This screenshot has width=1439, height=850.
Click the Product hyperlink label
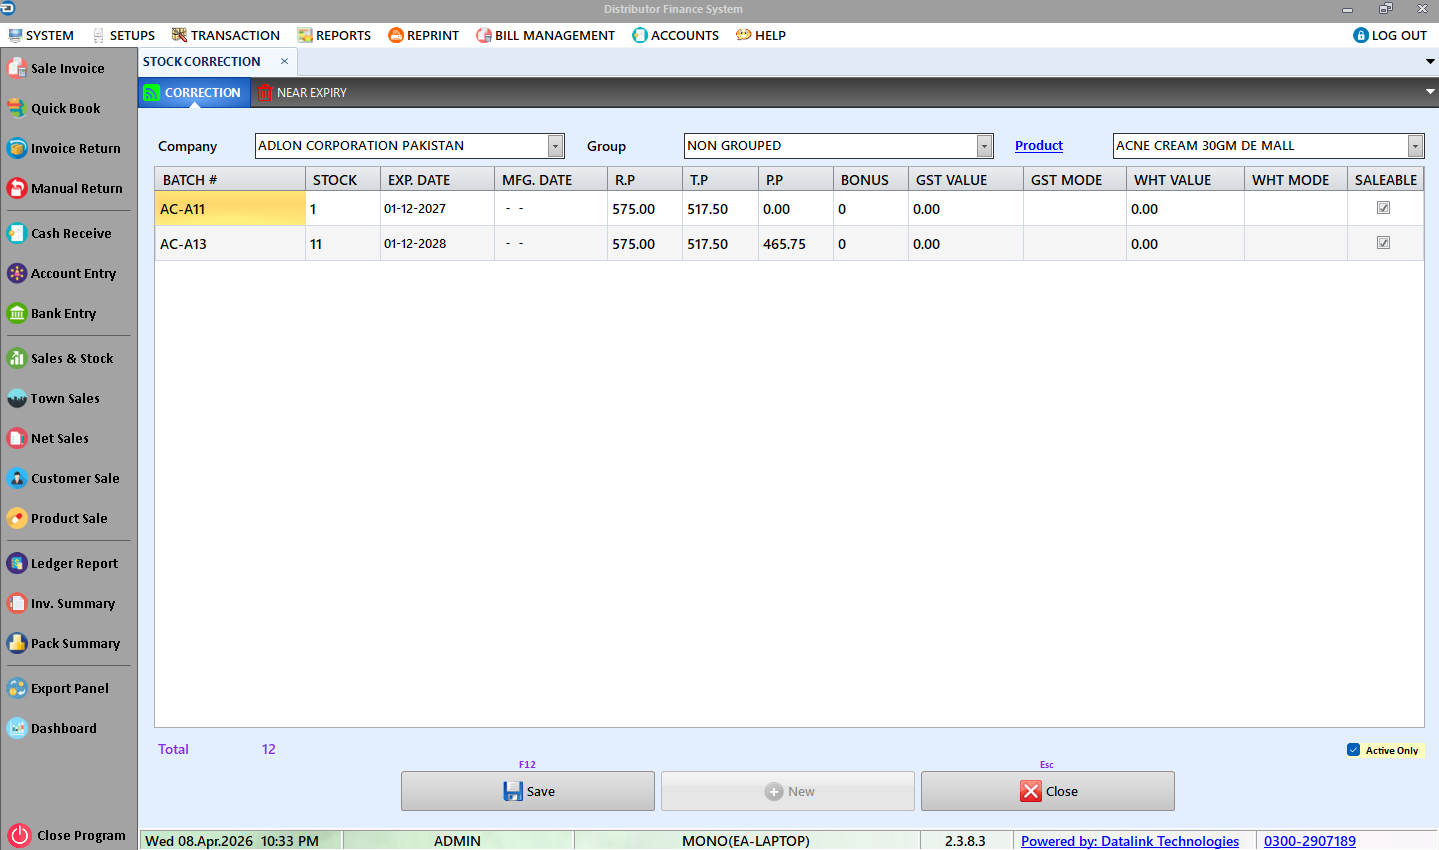point(1039,146)
